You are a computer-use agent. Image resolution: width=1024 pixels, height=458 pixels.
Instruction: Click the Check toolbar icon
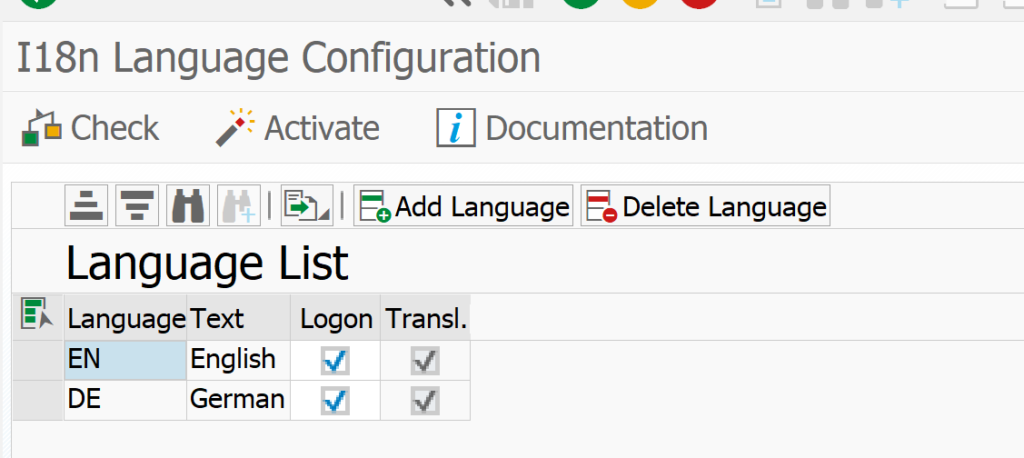click(42, 128)
